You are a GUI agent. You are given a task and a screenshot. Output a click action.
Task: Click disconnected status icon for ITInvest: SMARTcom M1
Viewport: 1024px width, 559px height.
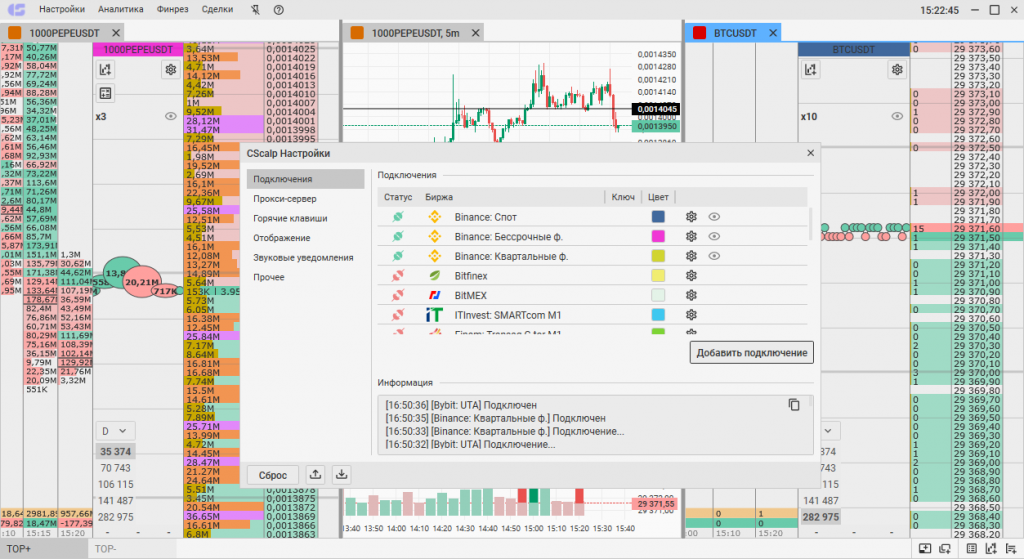point(398,315)
